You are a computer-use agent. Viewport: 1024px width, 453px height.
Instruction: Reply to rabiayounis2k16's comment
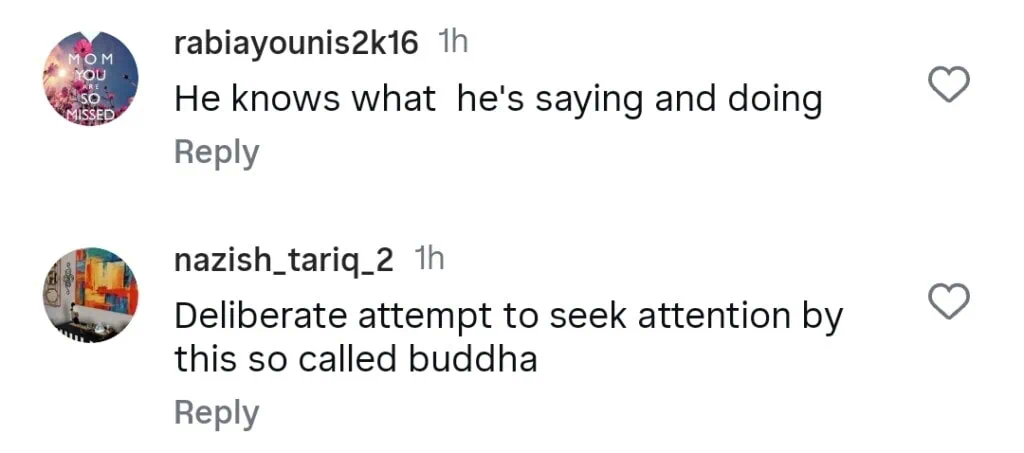tap(216, 153)
